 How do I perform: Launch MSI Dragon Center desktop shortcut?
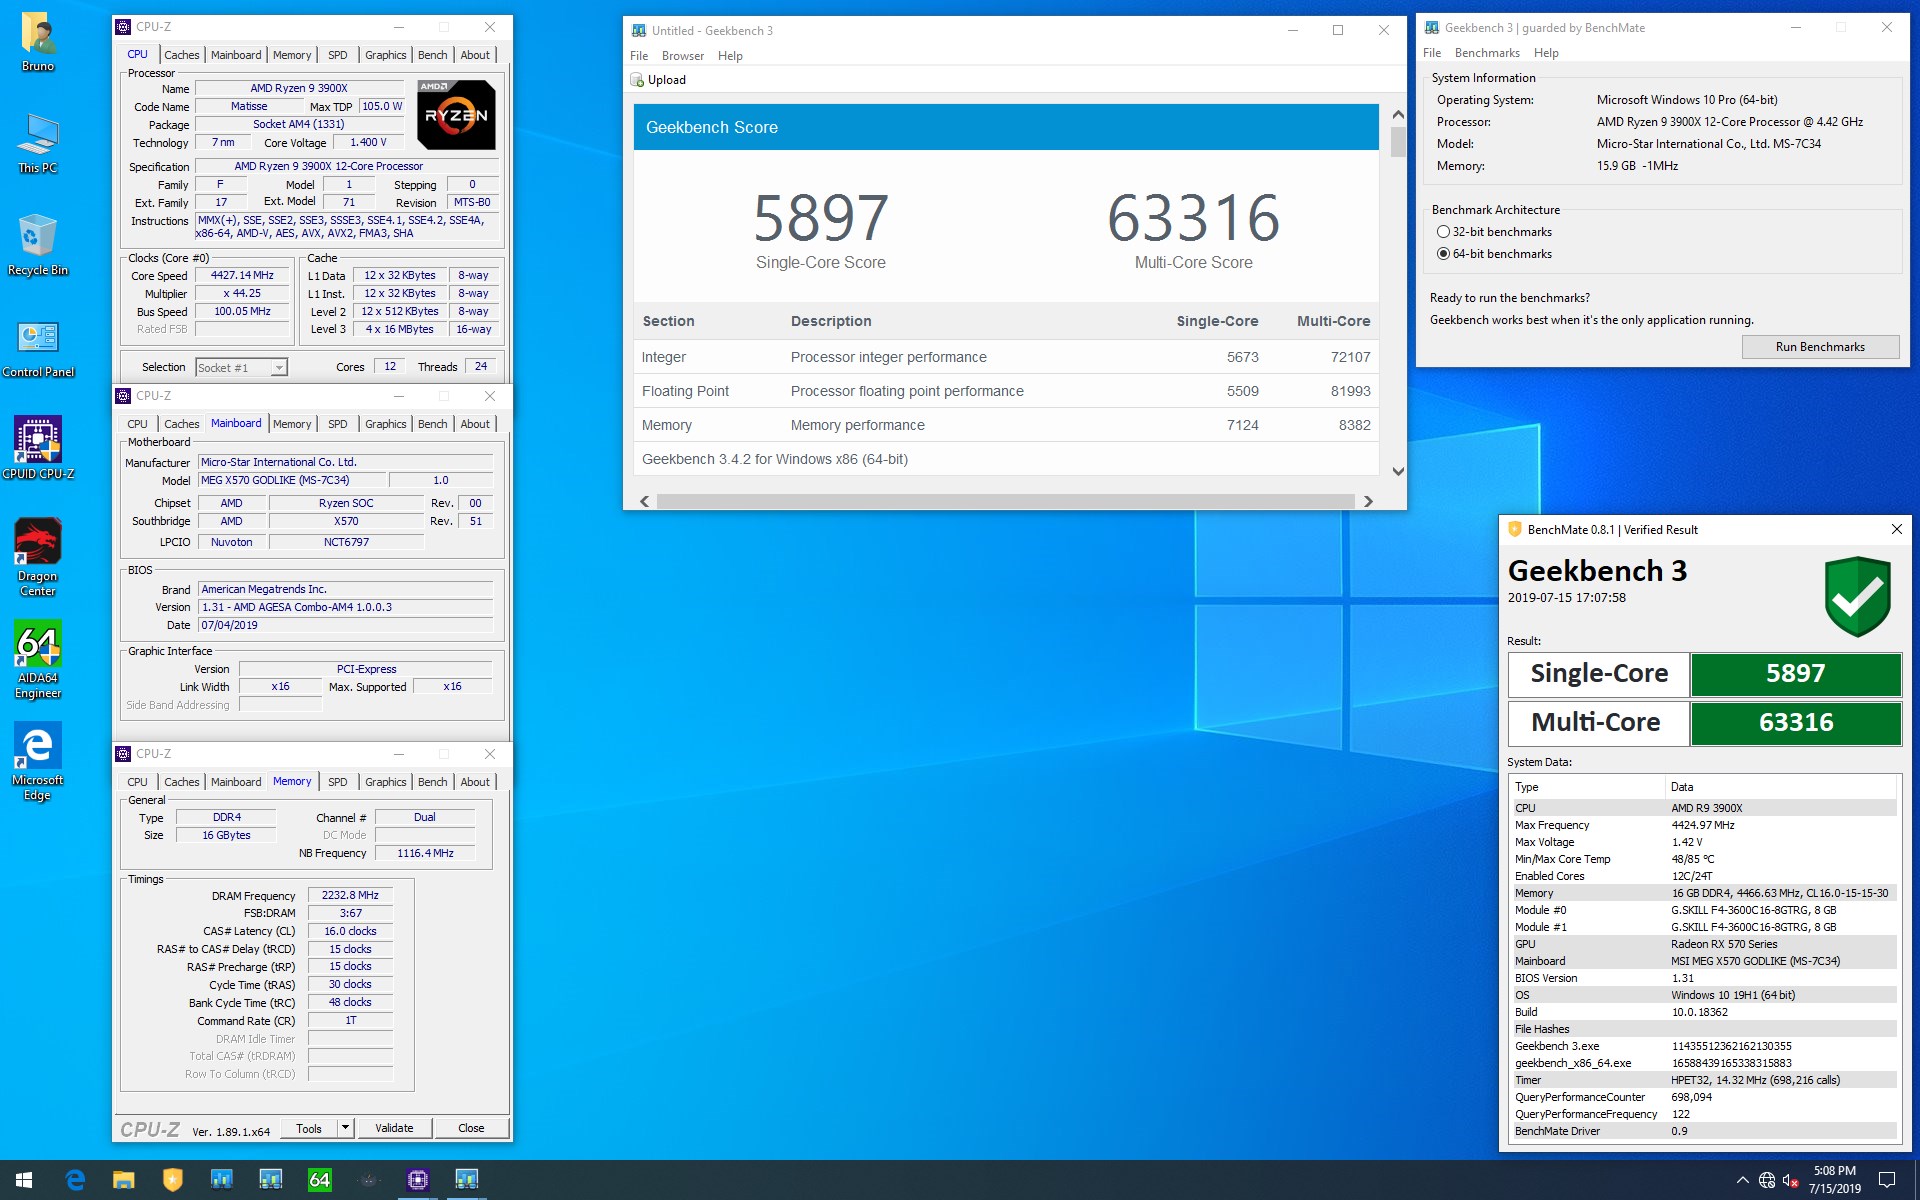coord(38,557)
